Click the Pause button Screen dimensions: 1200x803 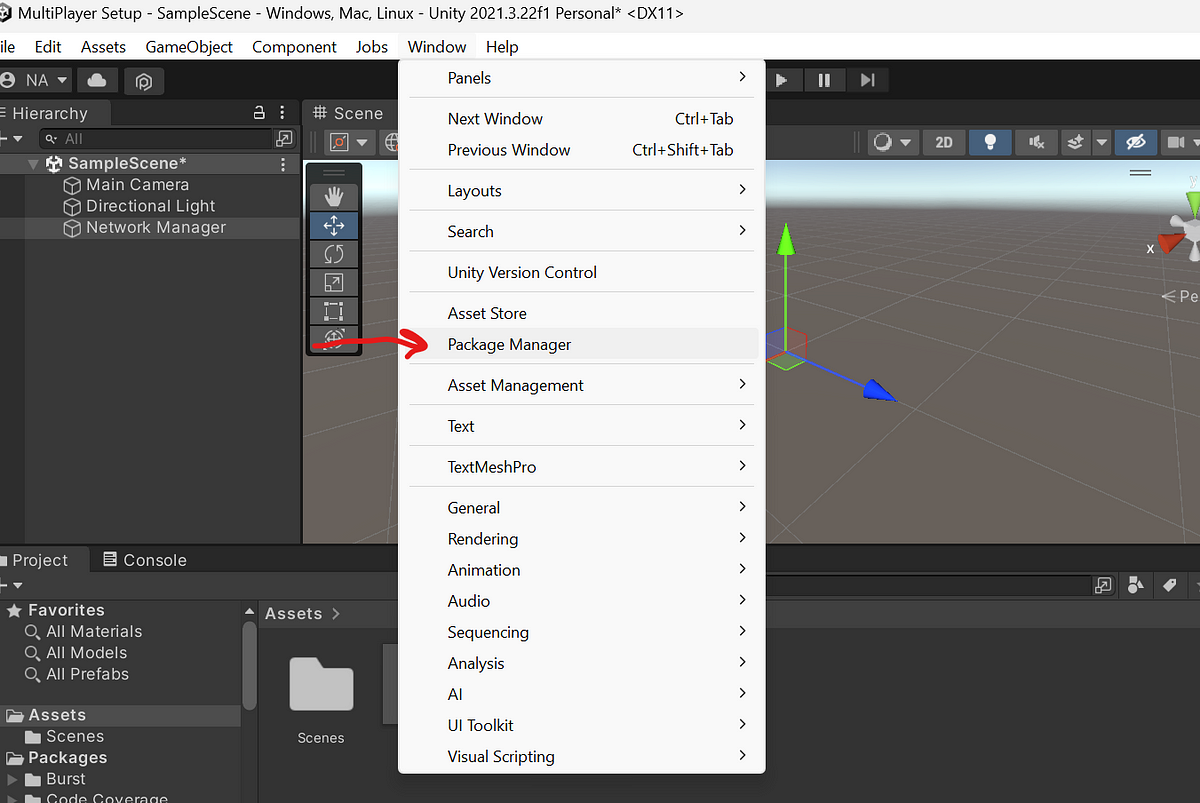824,80
